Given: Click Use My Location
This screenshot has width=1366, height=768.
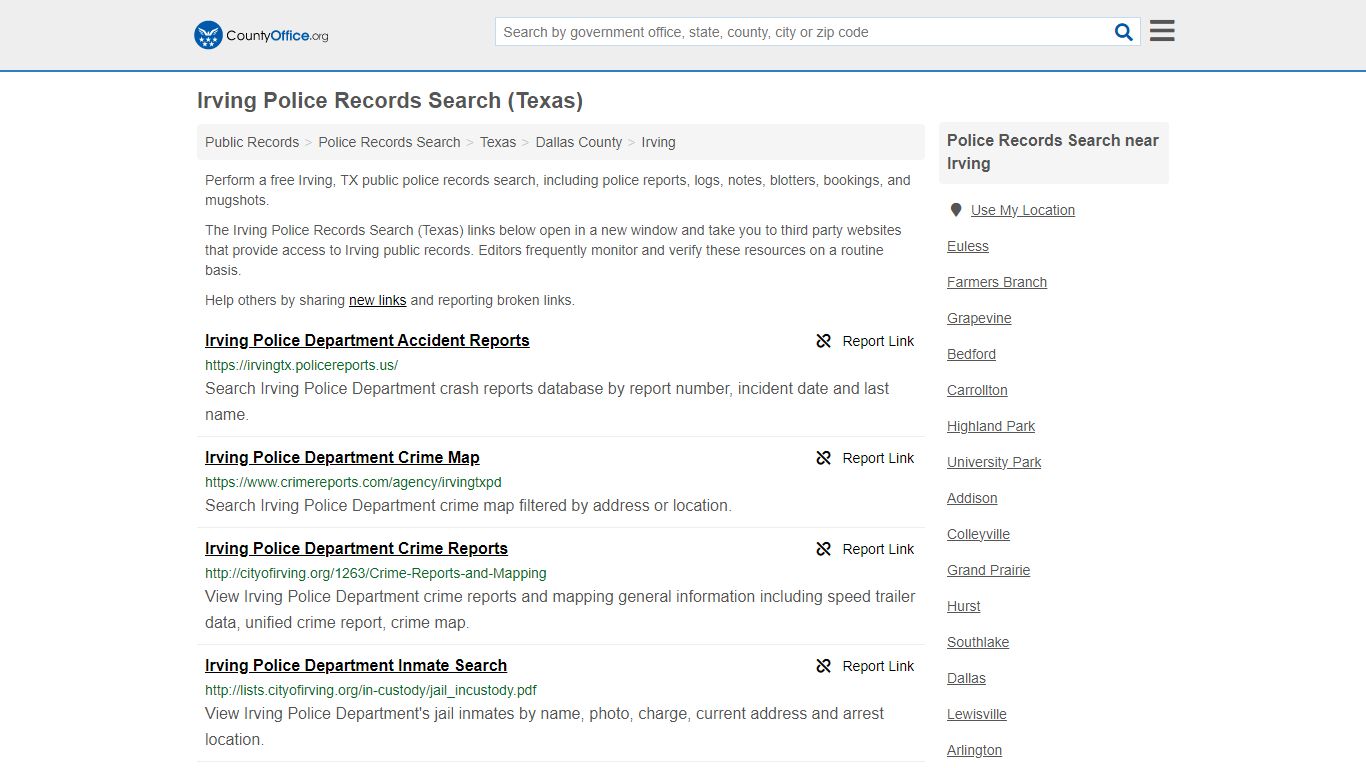Looking at the screenshot, I should (1023, 210).
